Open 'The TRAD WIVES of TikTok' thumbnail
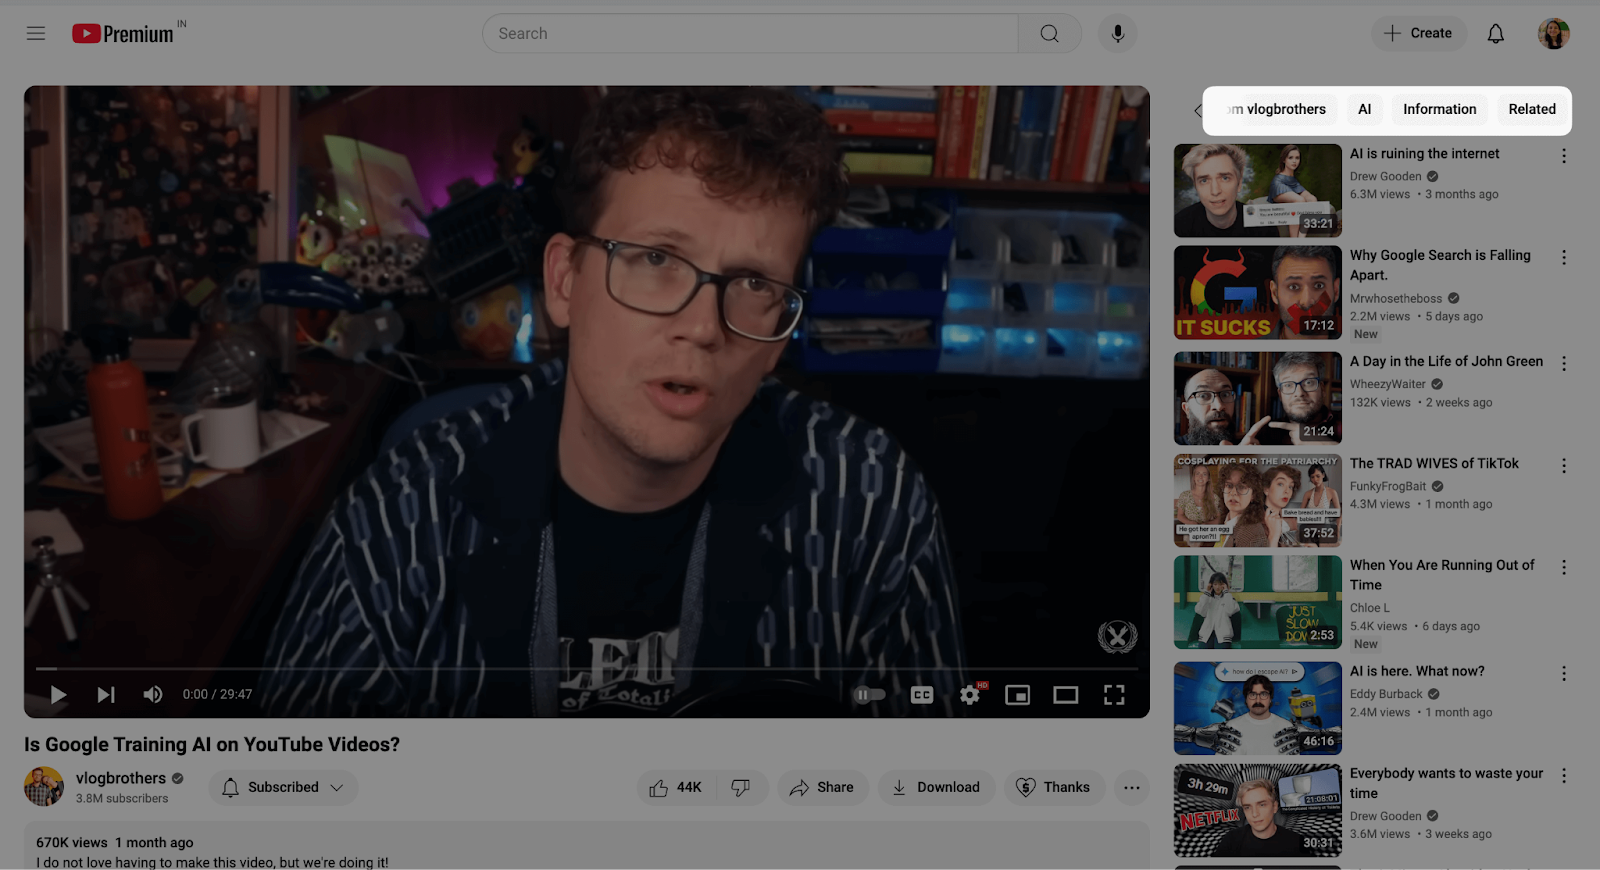Screen dimensions: 1600x870 click(1258, 500)
